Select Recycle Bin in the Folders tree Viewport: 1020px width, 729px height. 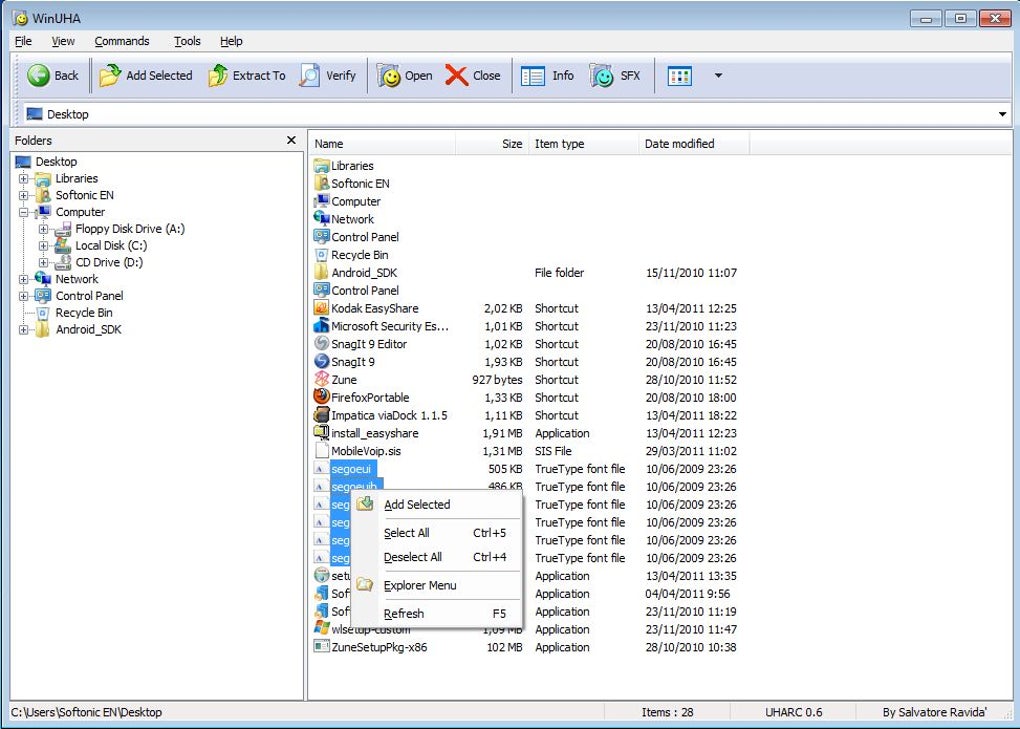tap(84, 313)
